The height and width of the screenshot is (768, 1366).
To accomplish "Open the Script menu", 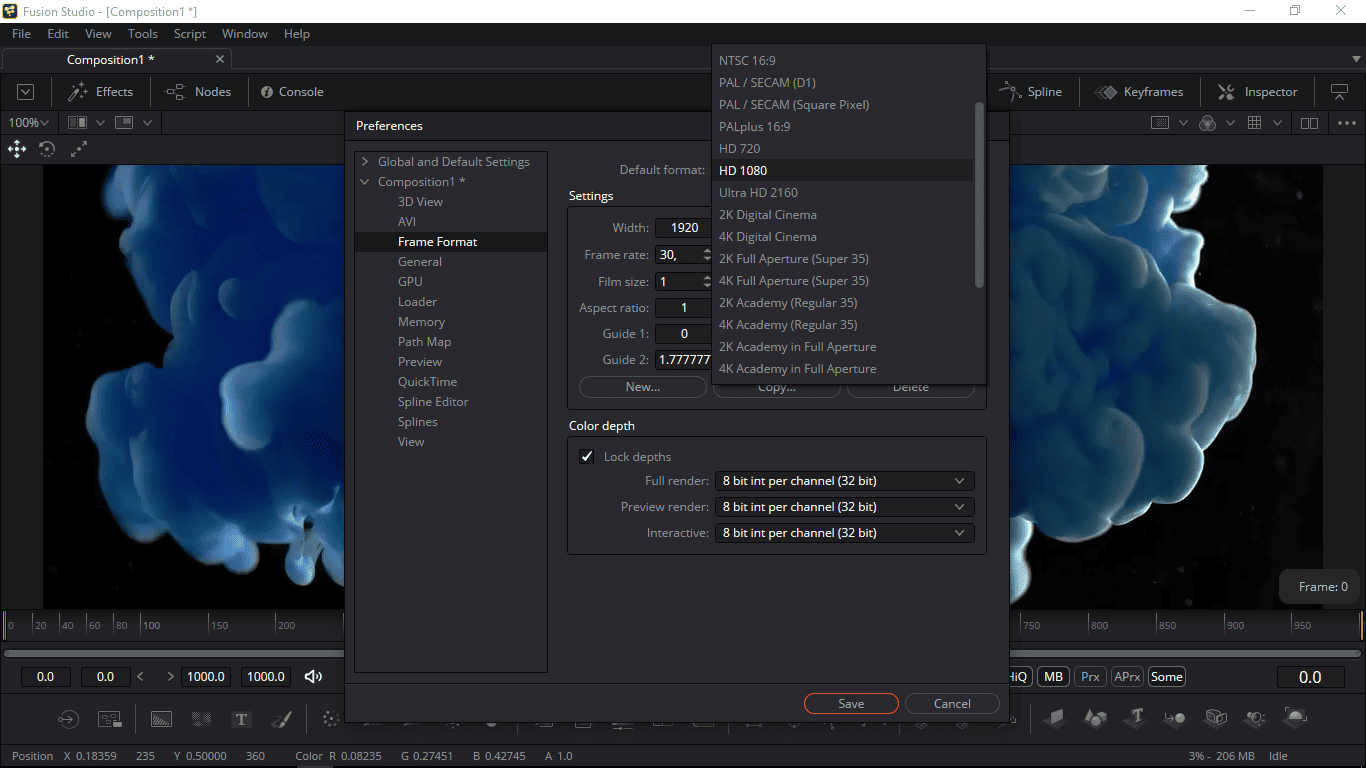I will coord(190,34).
